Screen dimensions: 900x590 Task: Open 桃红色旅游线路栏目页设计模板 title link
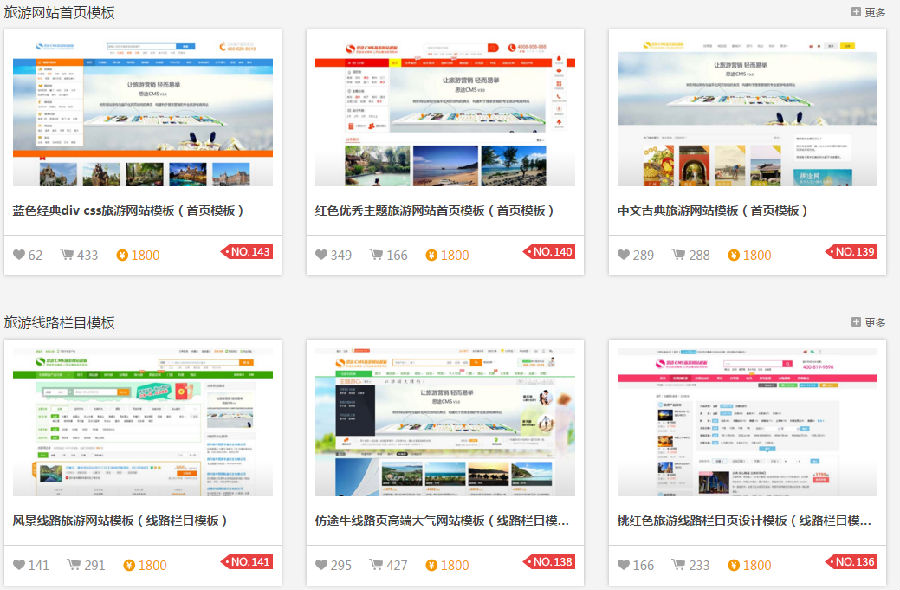pos(745,520)
